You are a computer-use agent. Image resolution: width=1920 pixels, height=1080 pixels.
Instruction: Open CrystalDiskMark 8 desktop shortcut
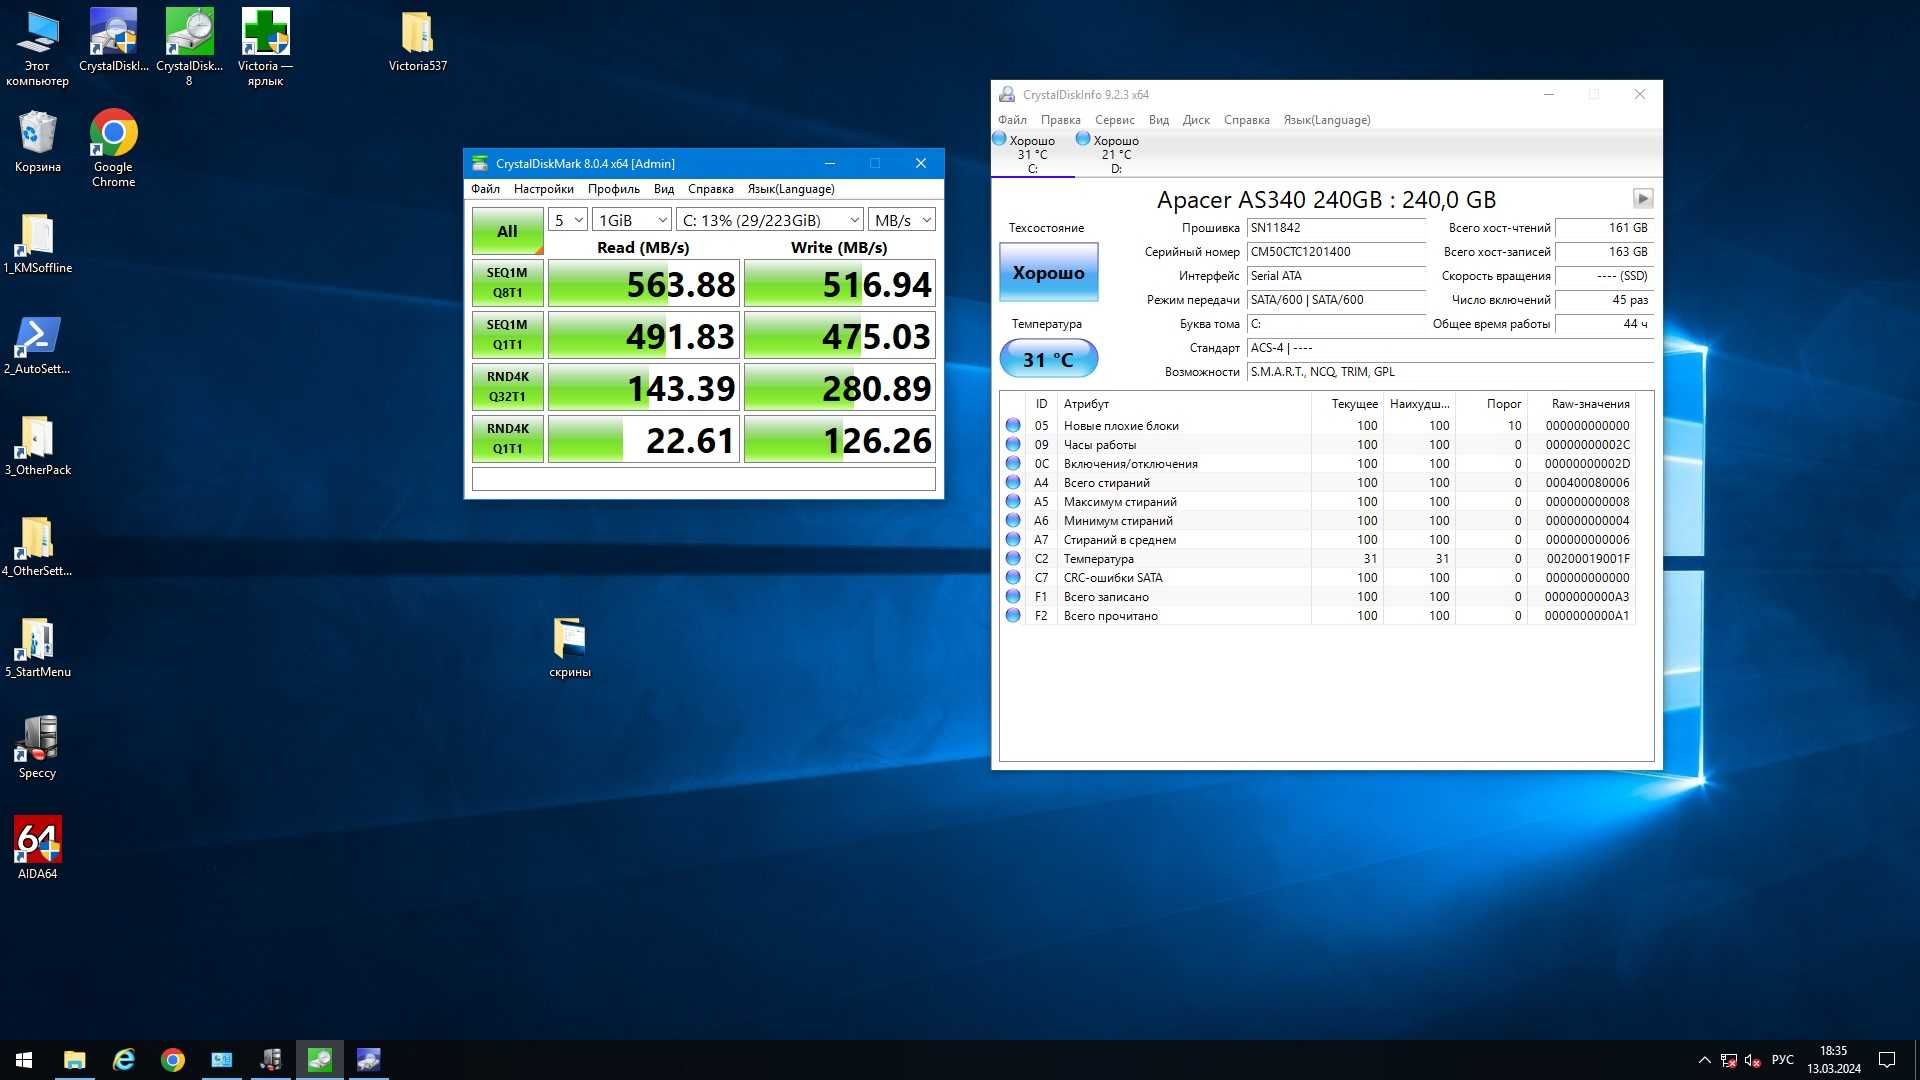pyautogui.click(x=189, y=47)
